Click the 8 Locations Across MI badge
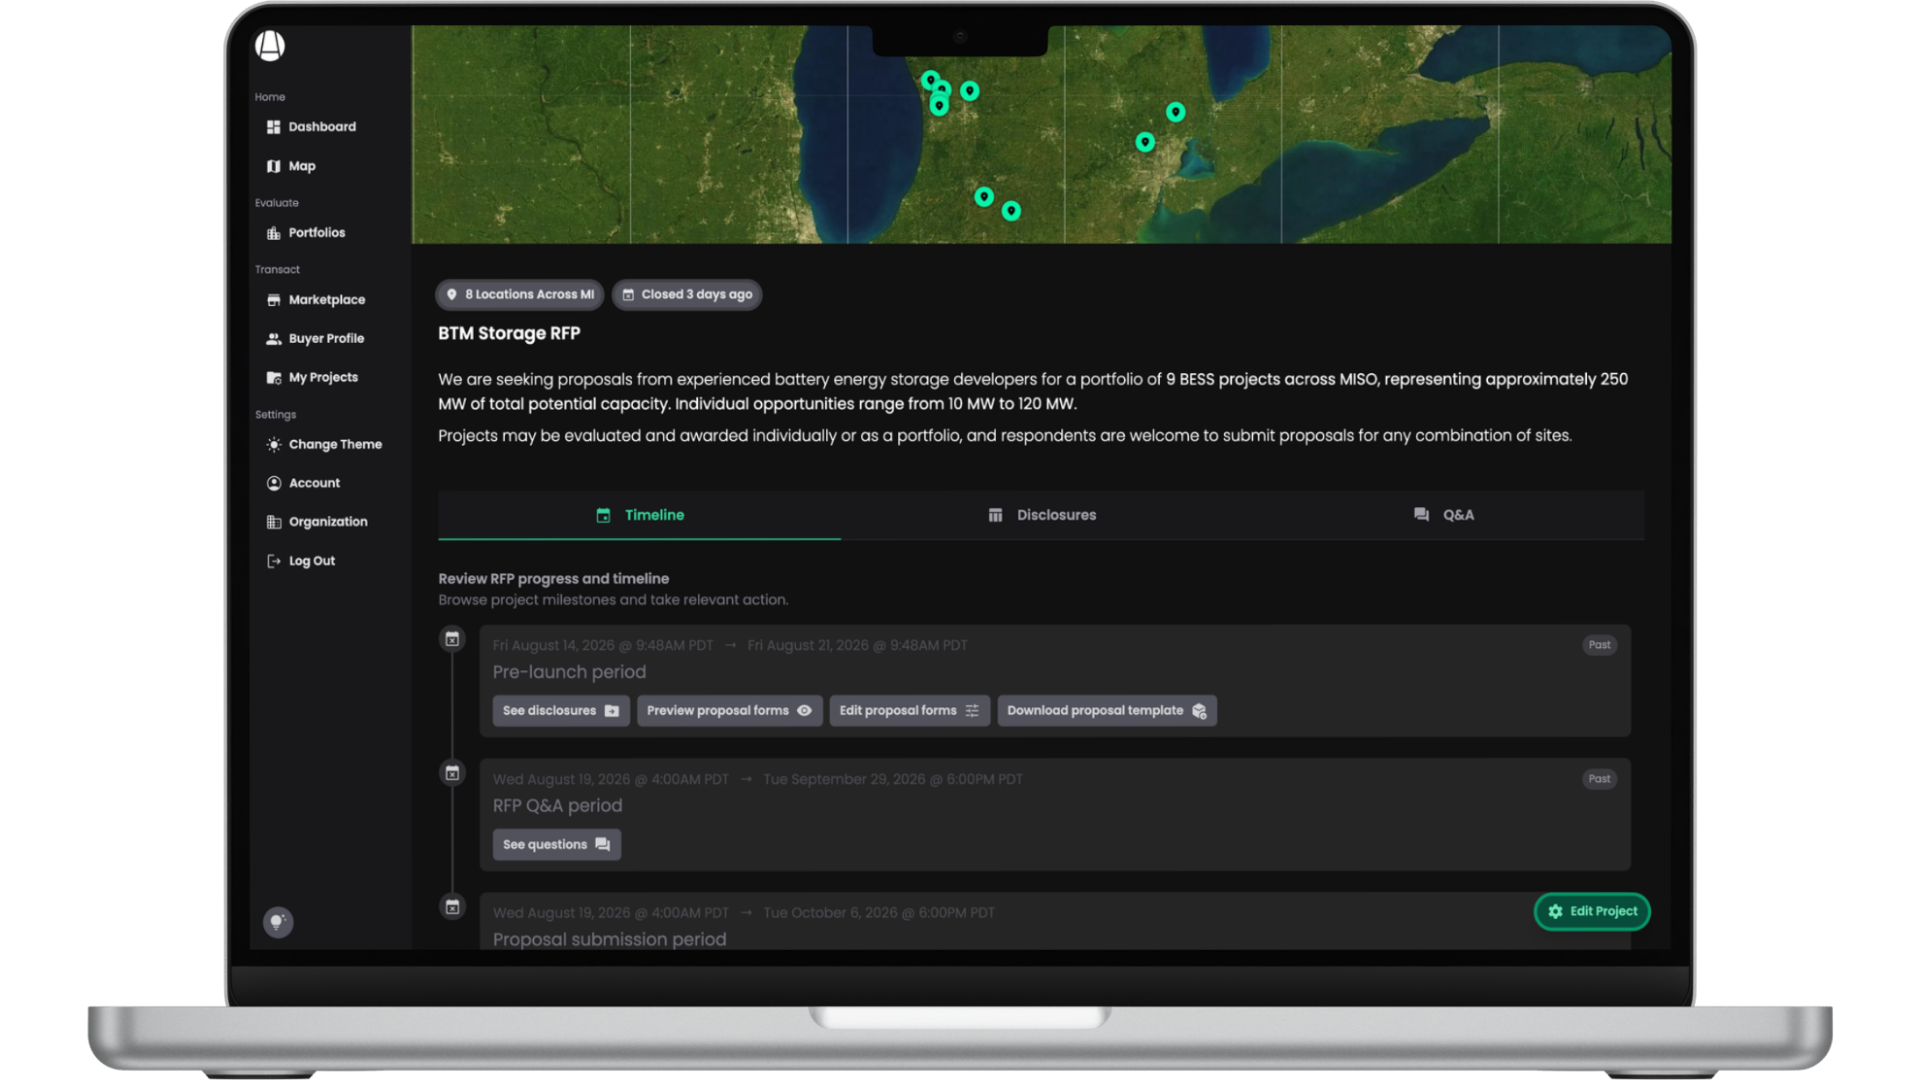The image size is (1920, 1080). [519, 295]
